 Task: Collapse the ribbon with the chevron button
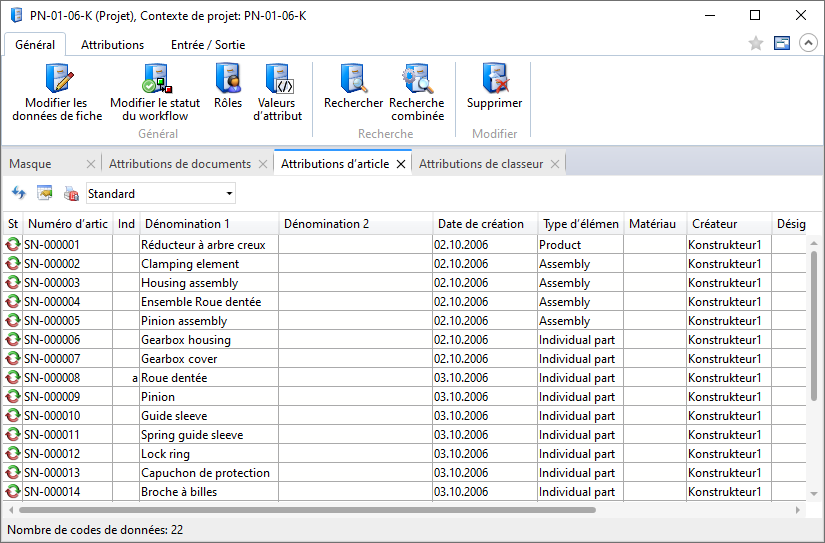tap(808, 44)
